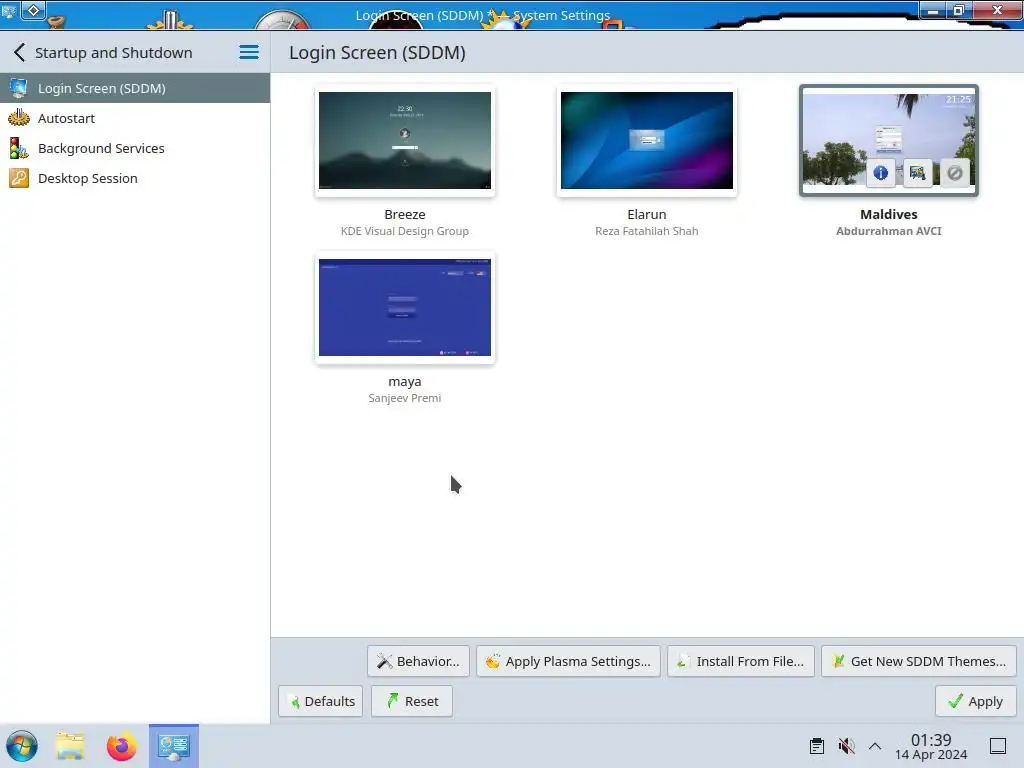Click the 'Sanjeev Premi' author text
1024x768 pixels.
click(405, 398)
